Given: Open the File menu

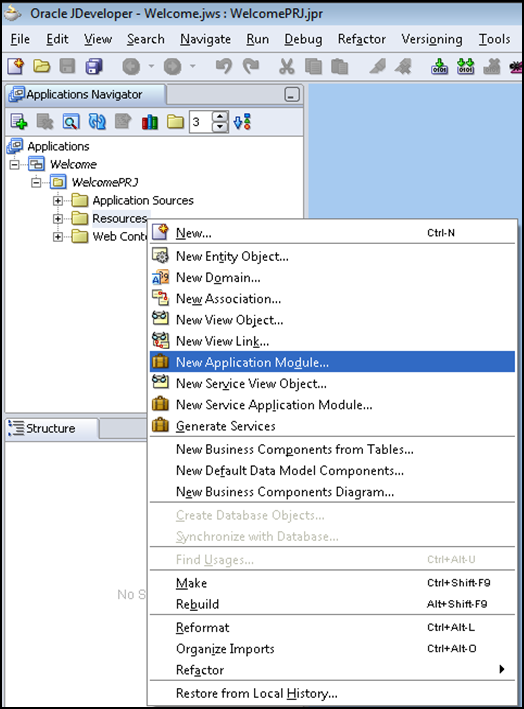Looking at the screenshot, I should click(x=20, y=39).
